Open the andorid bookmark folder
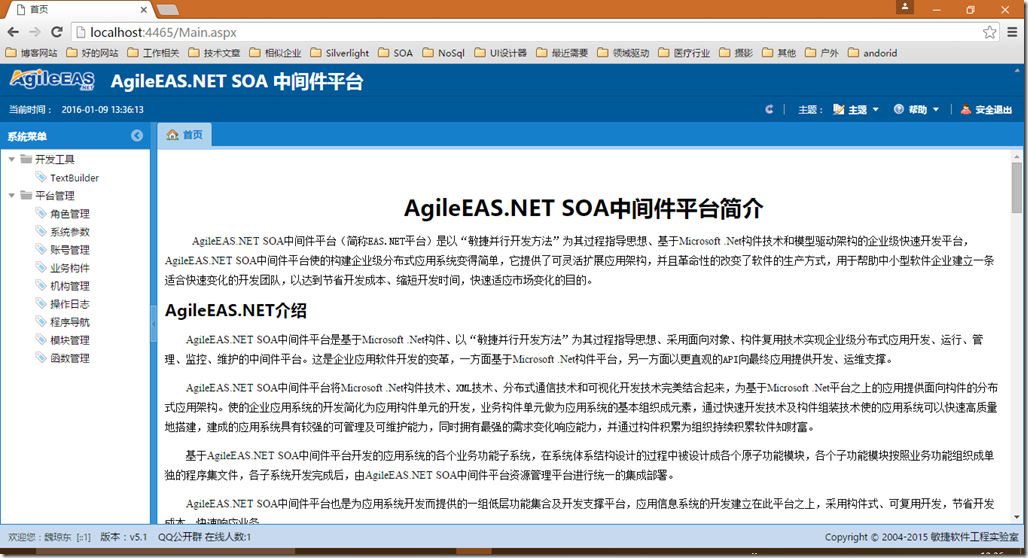The image size is (1028, 558). pyautogui.click(x=873, y=52)
